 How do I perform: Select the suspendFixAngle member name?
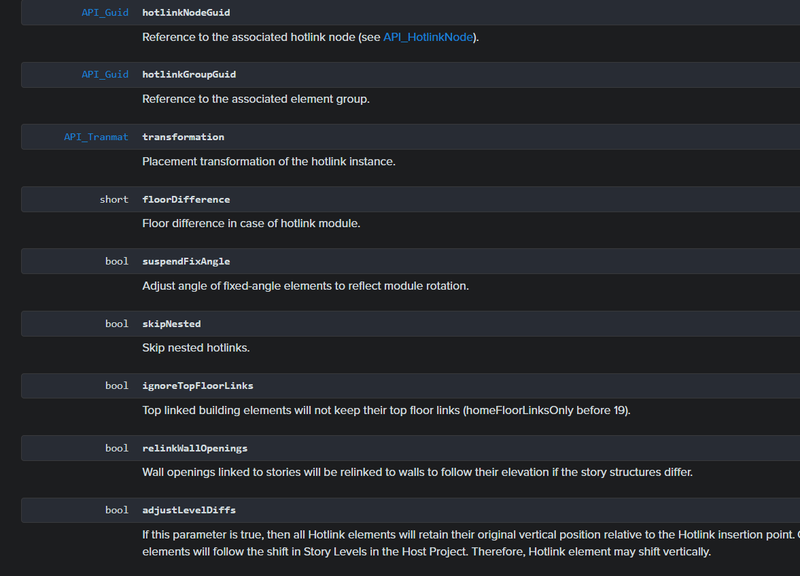tap(186, 261)
